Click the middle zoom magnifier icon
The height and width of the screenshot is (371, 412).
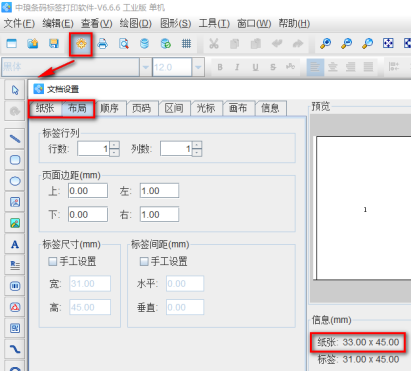click(x=347, y=43)
